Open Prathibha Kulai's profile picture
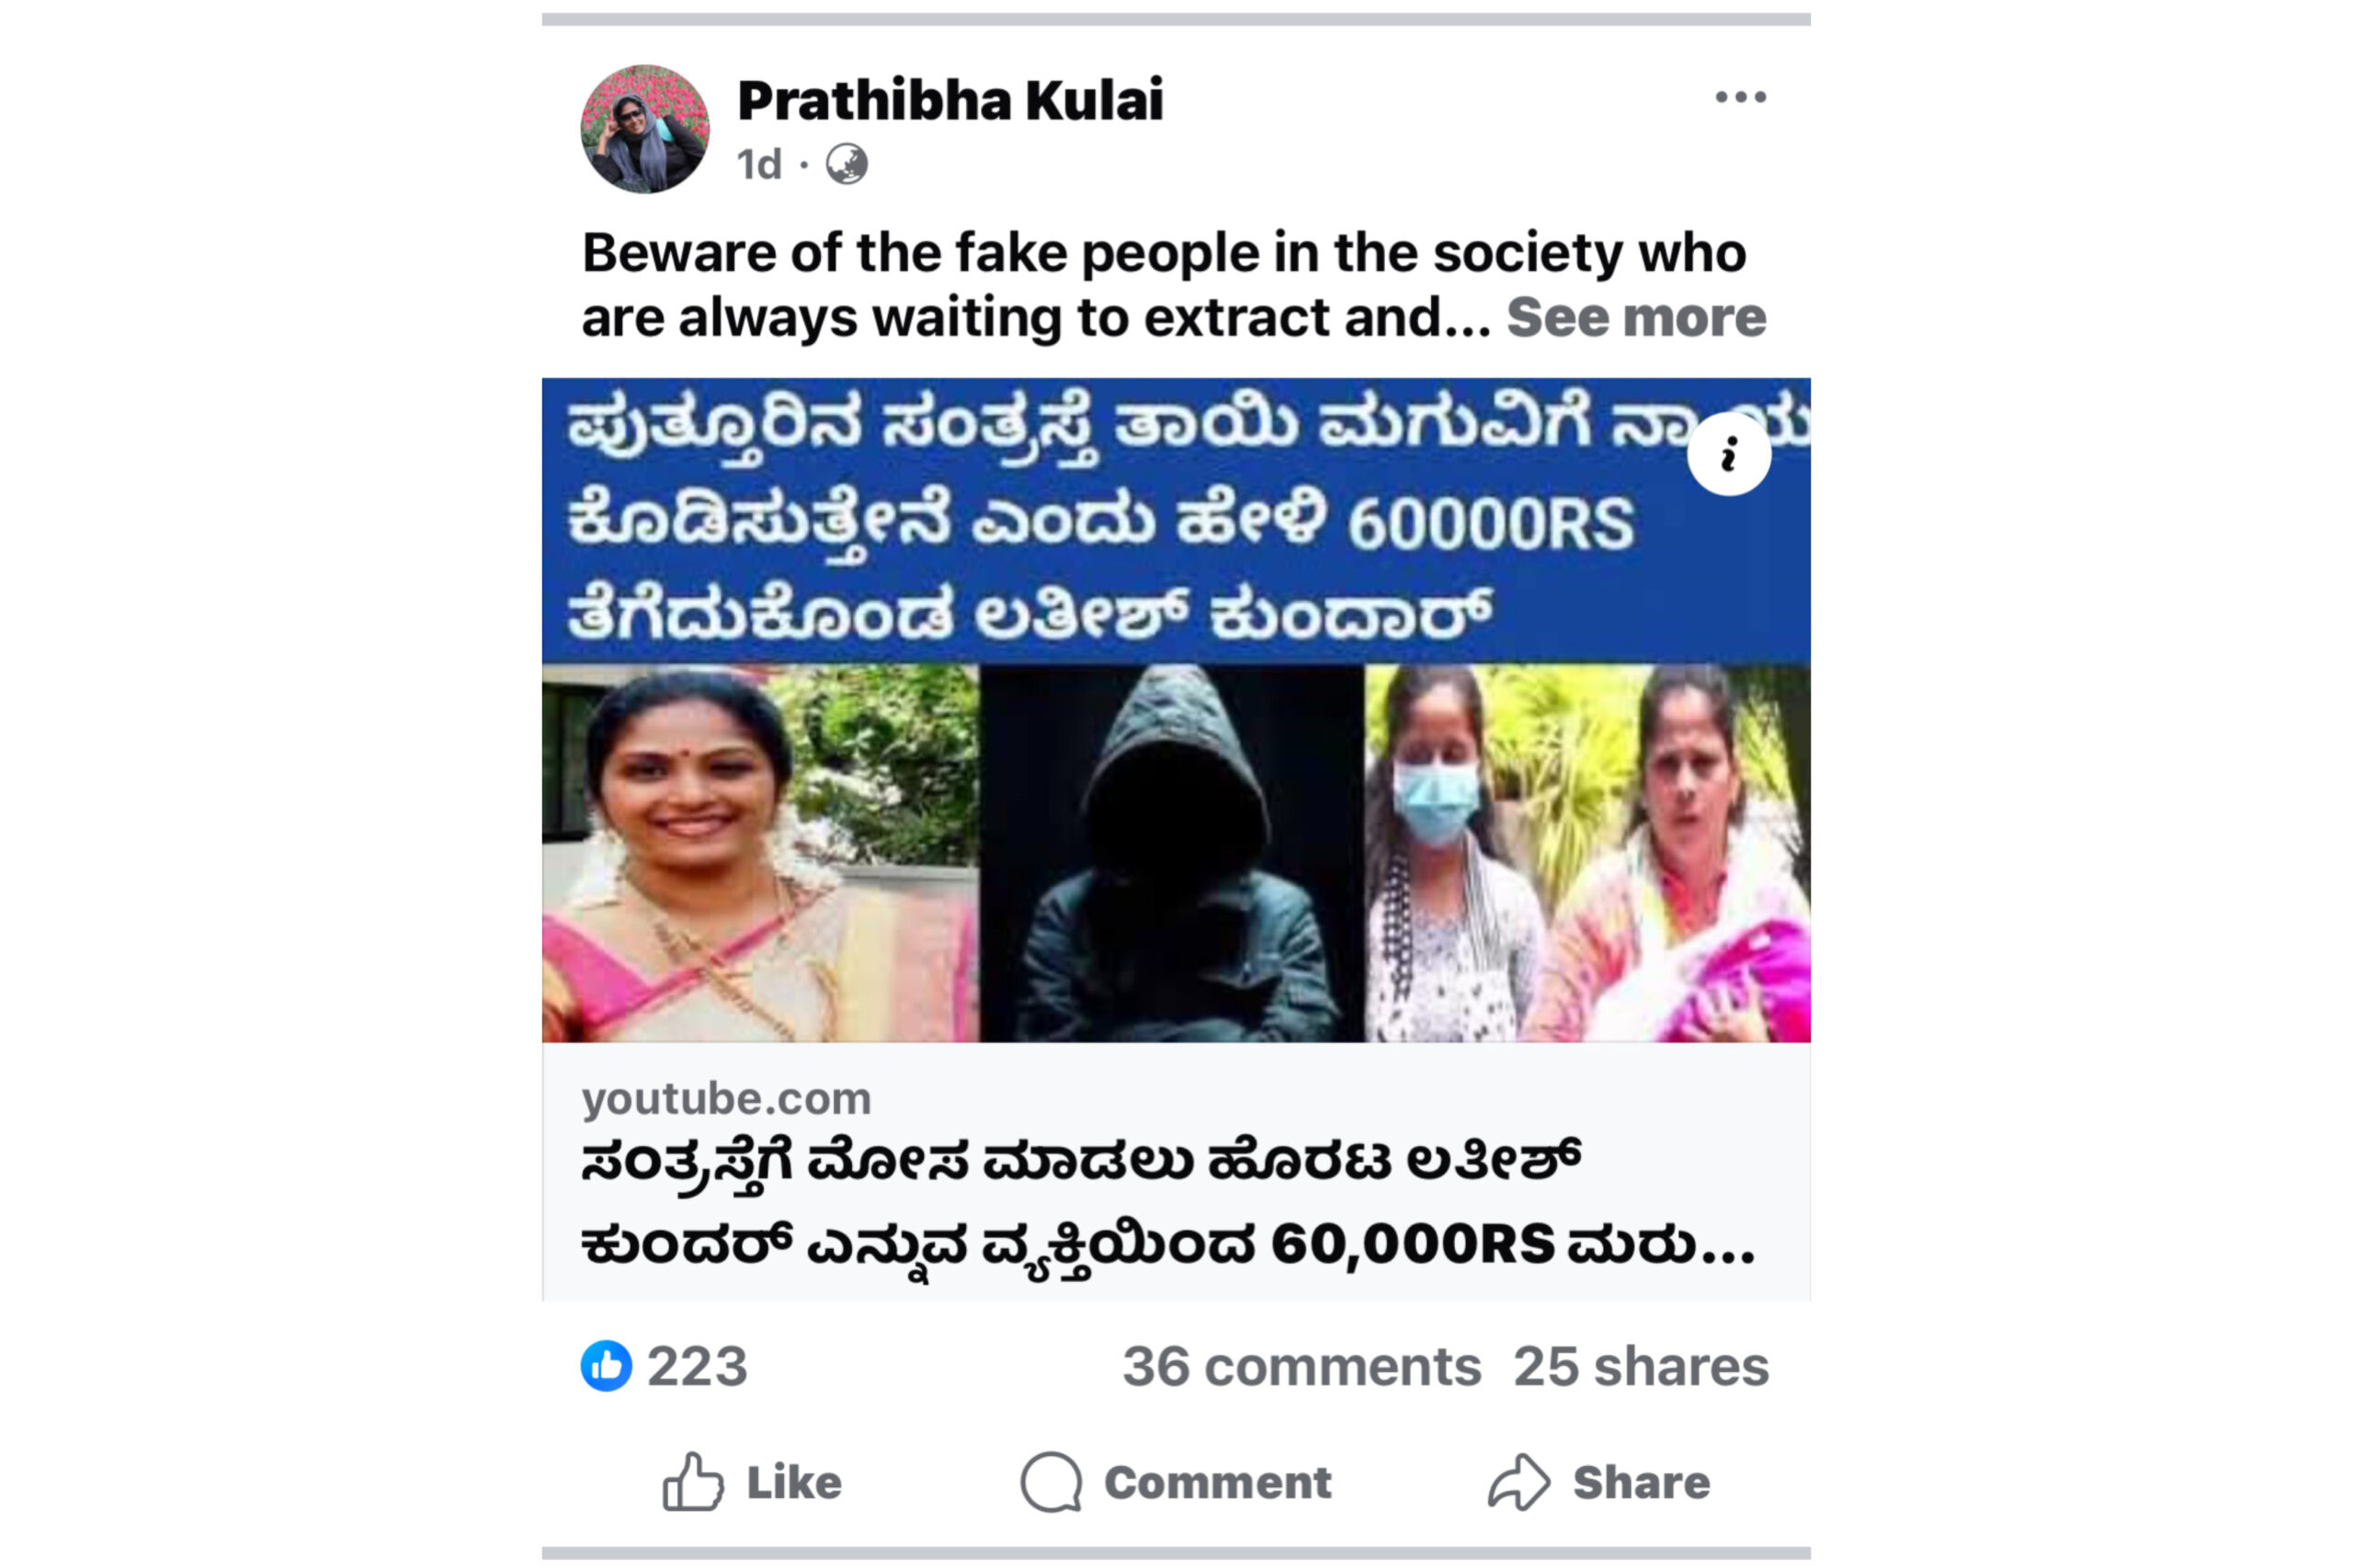The height and width of the screenshot is (1568, 2353). click(645, 129)
